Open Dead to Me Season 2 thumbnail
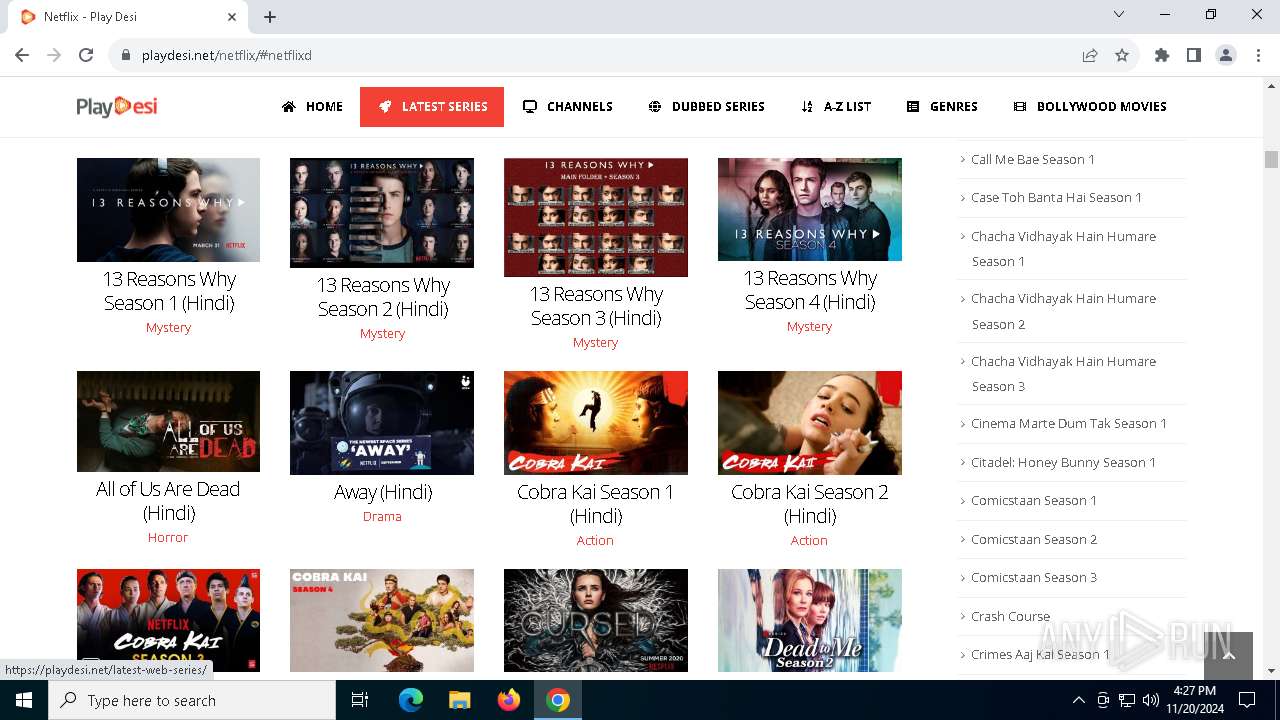 (810, 621)
